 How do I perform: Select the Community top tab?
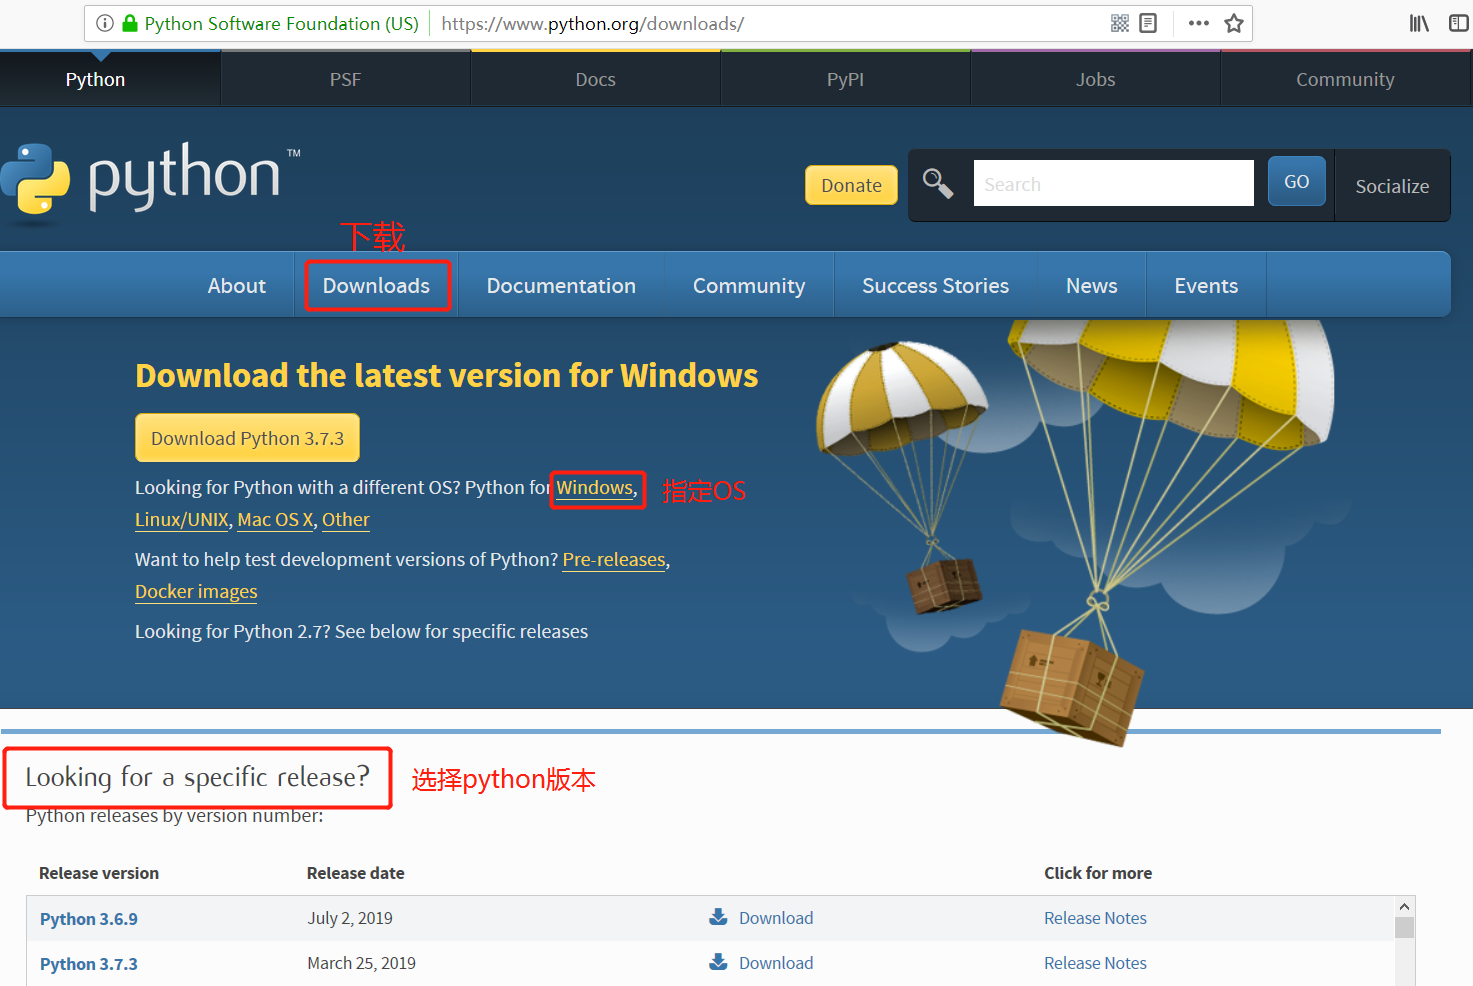coord(1345,79)
